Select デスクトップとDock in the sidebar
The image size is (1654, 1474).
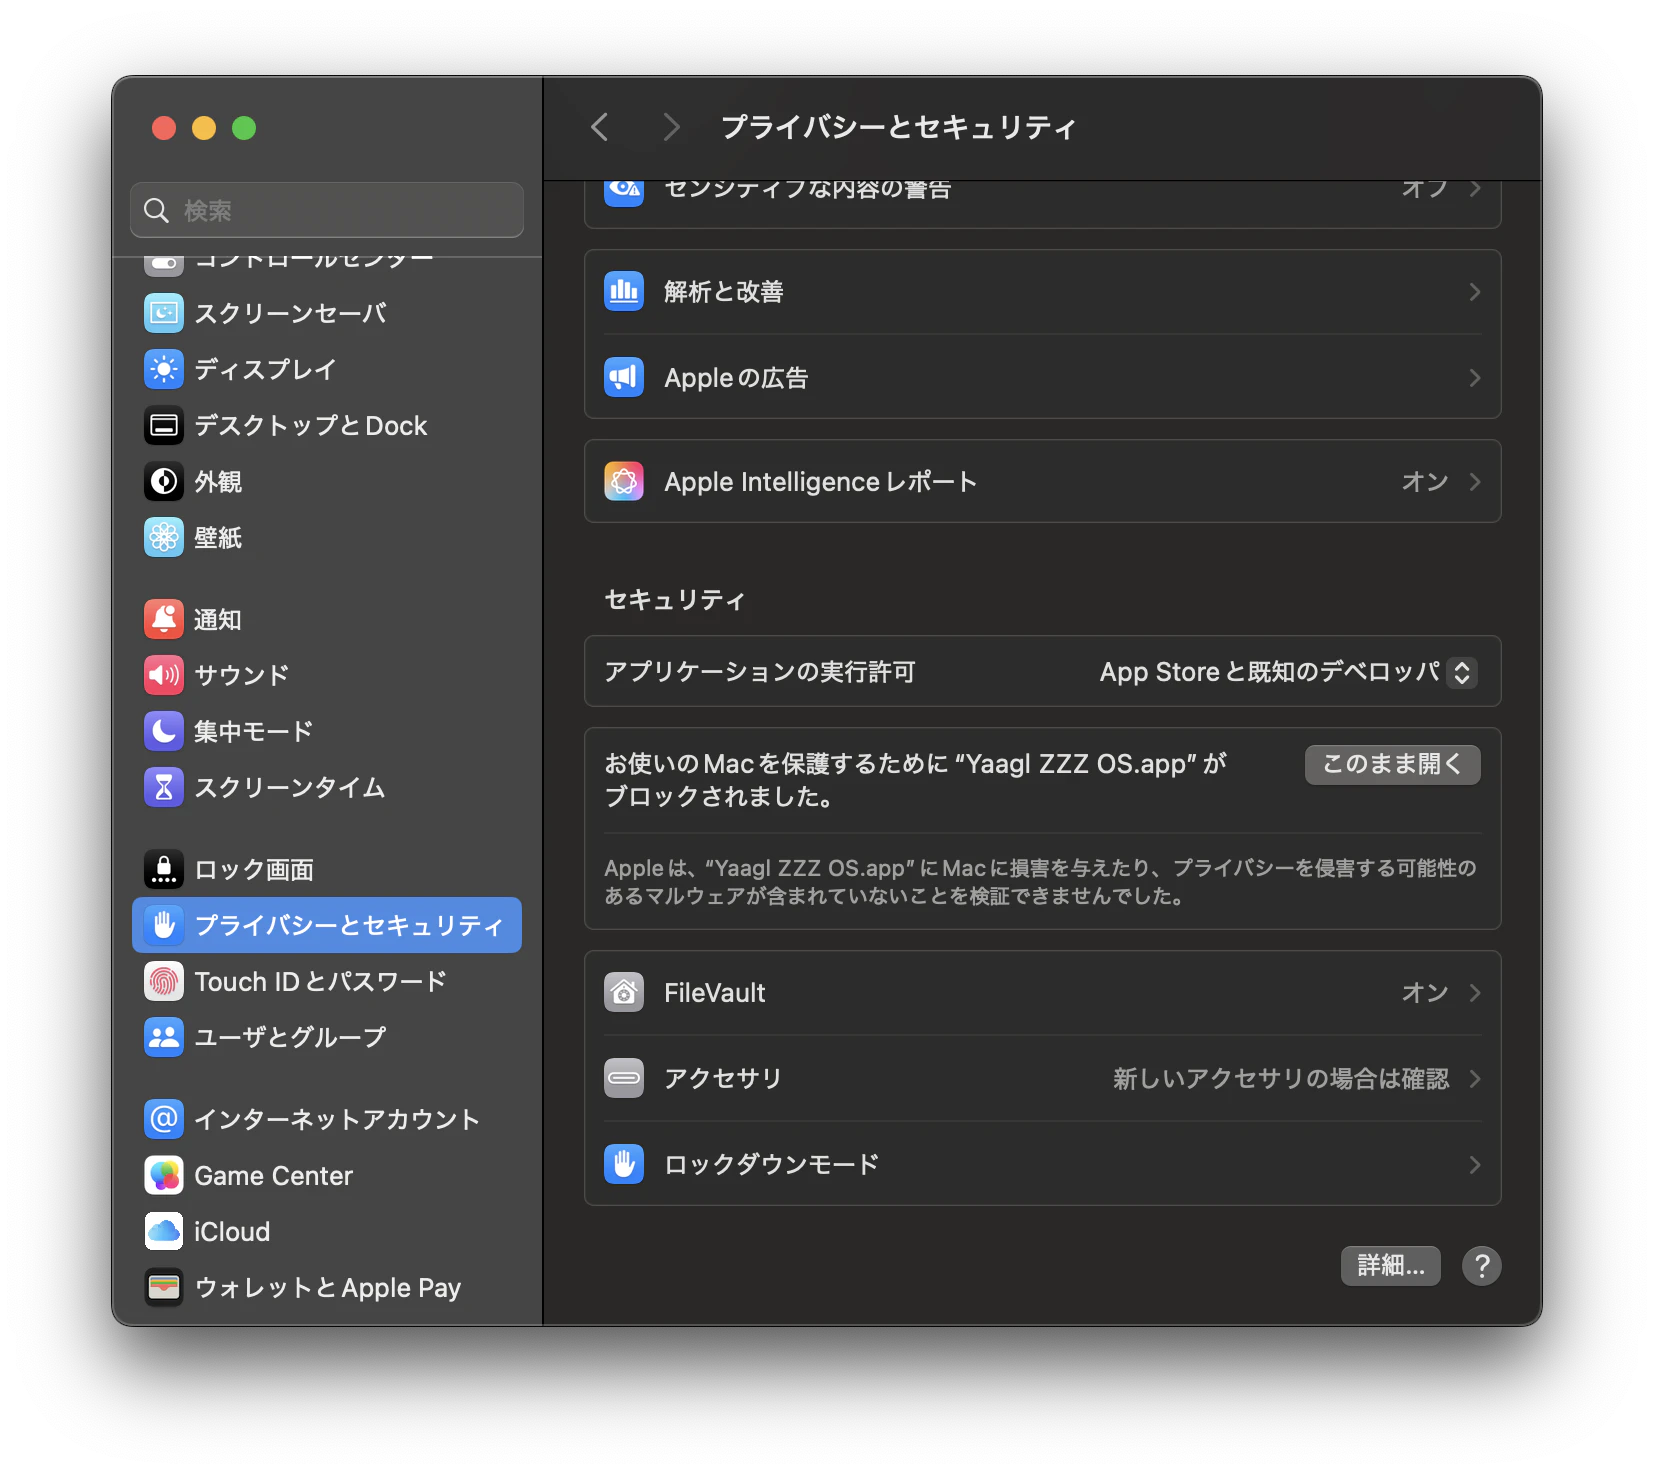(x=327, y=425)
